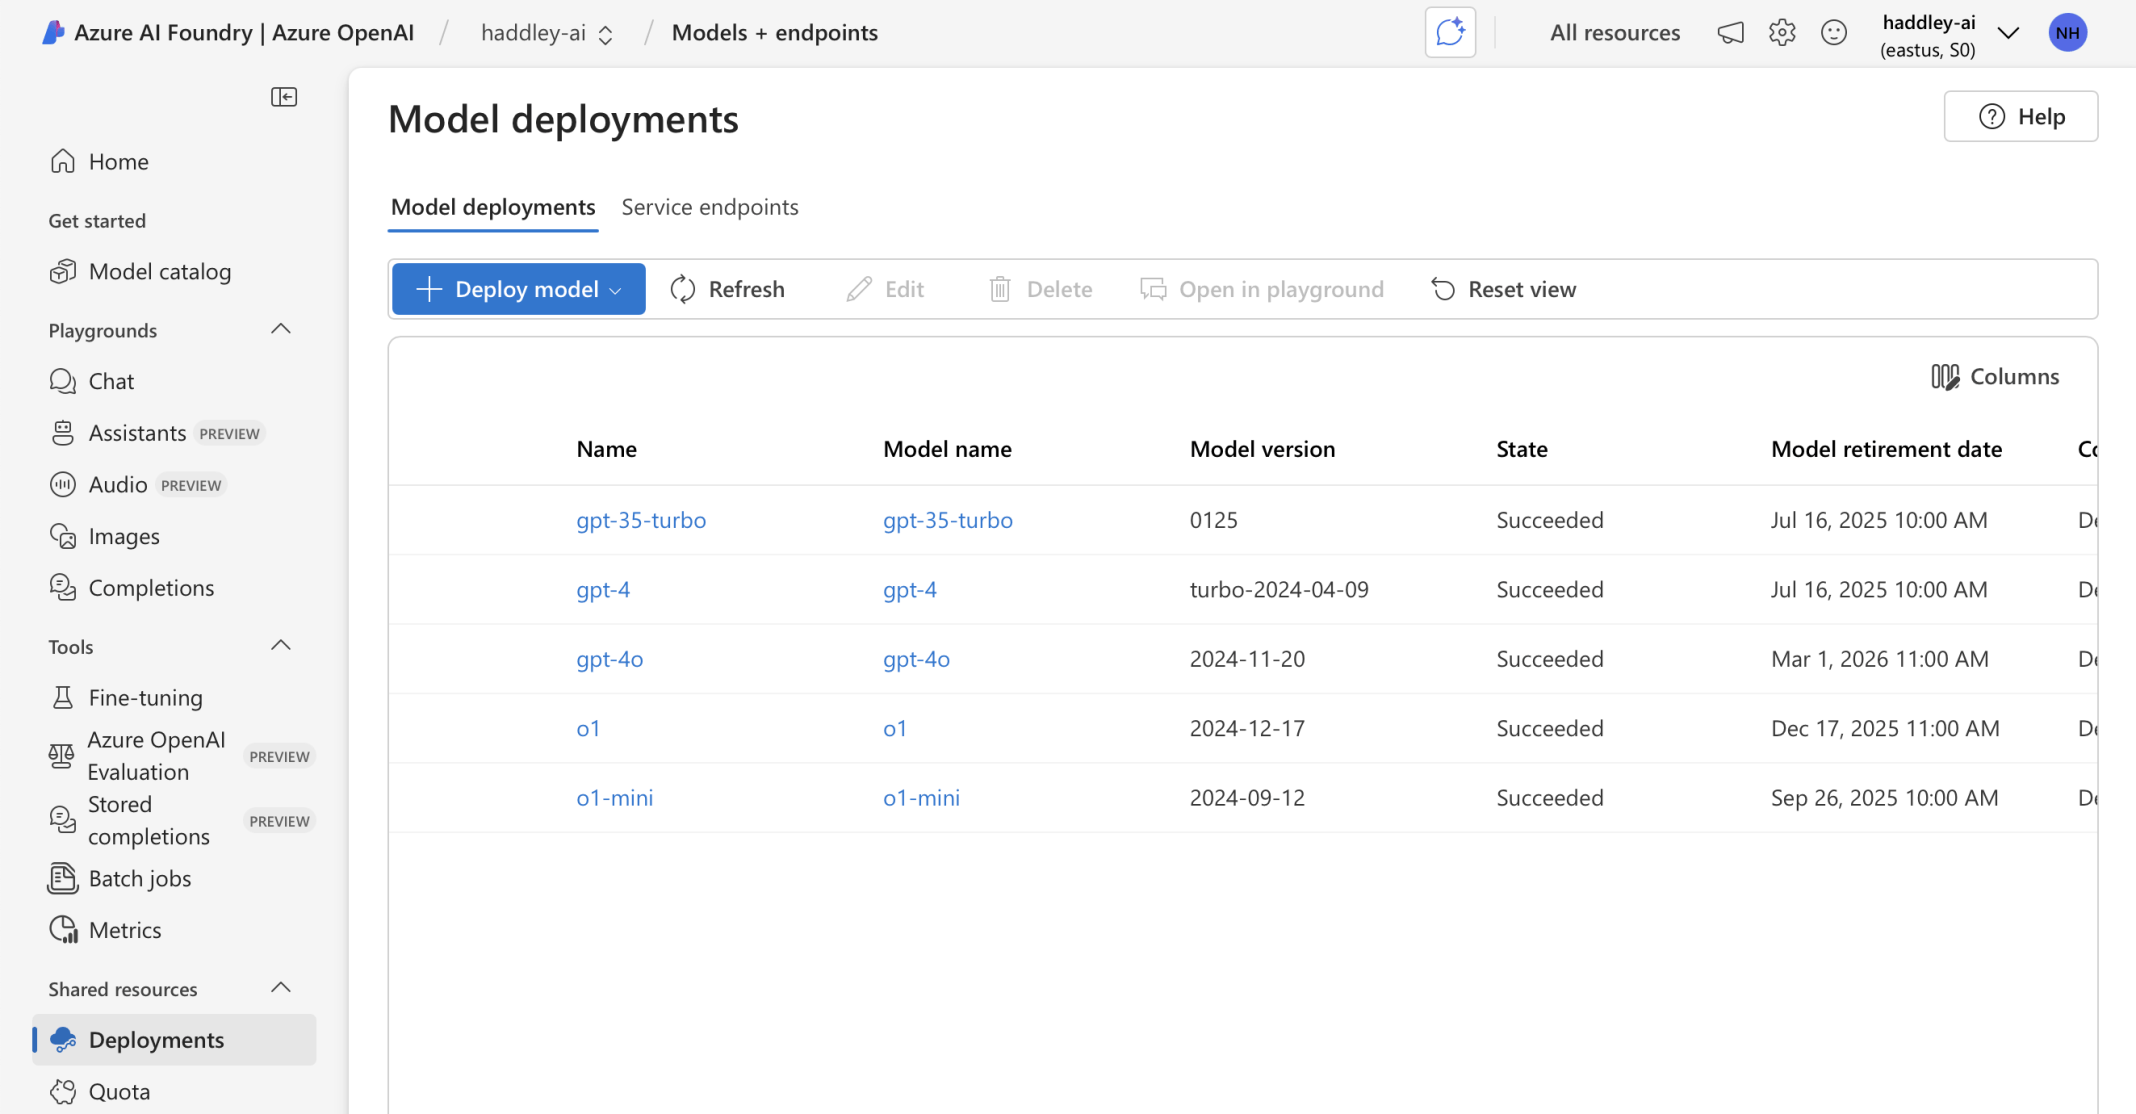Image resolution: width=2136 pixels, height=1114 pixels.
Task: Open Metrics page from sidebar
Action: 124,930
